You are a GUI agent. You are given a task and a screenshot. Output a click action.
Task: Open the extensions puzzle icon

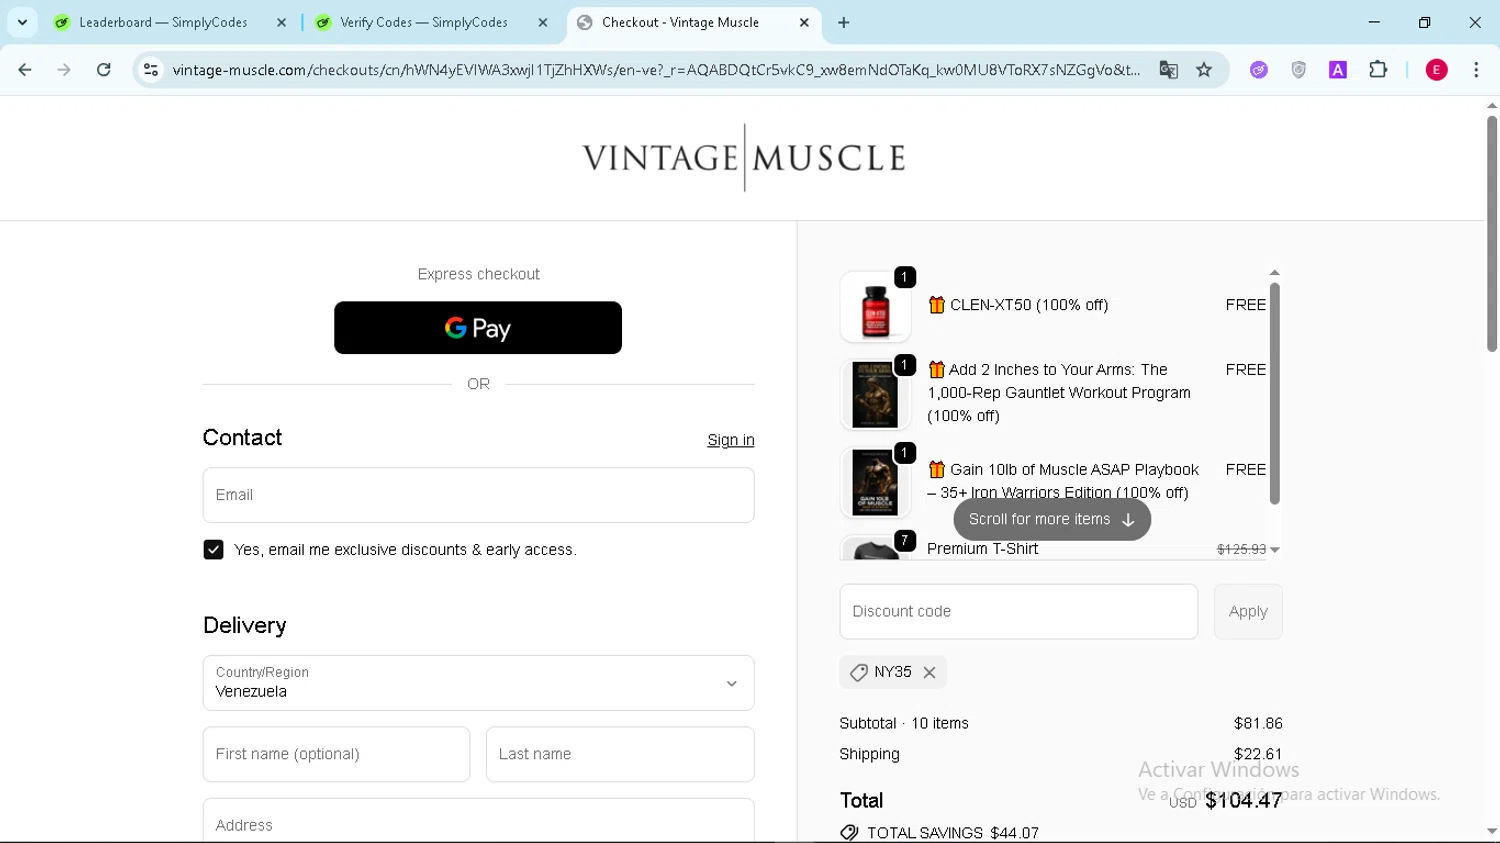[1378, 70]
